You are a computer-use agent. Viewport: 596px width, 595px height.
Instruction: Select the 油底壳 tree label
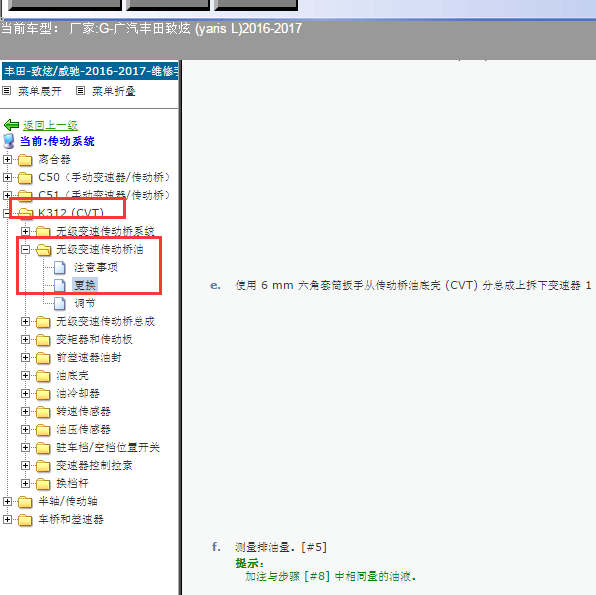[72, 376]
